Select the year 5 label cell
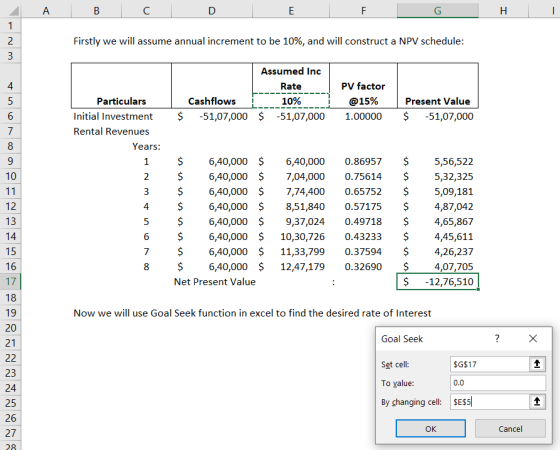 pos(146,221)
